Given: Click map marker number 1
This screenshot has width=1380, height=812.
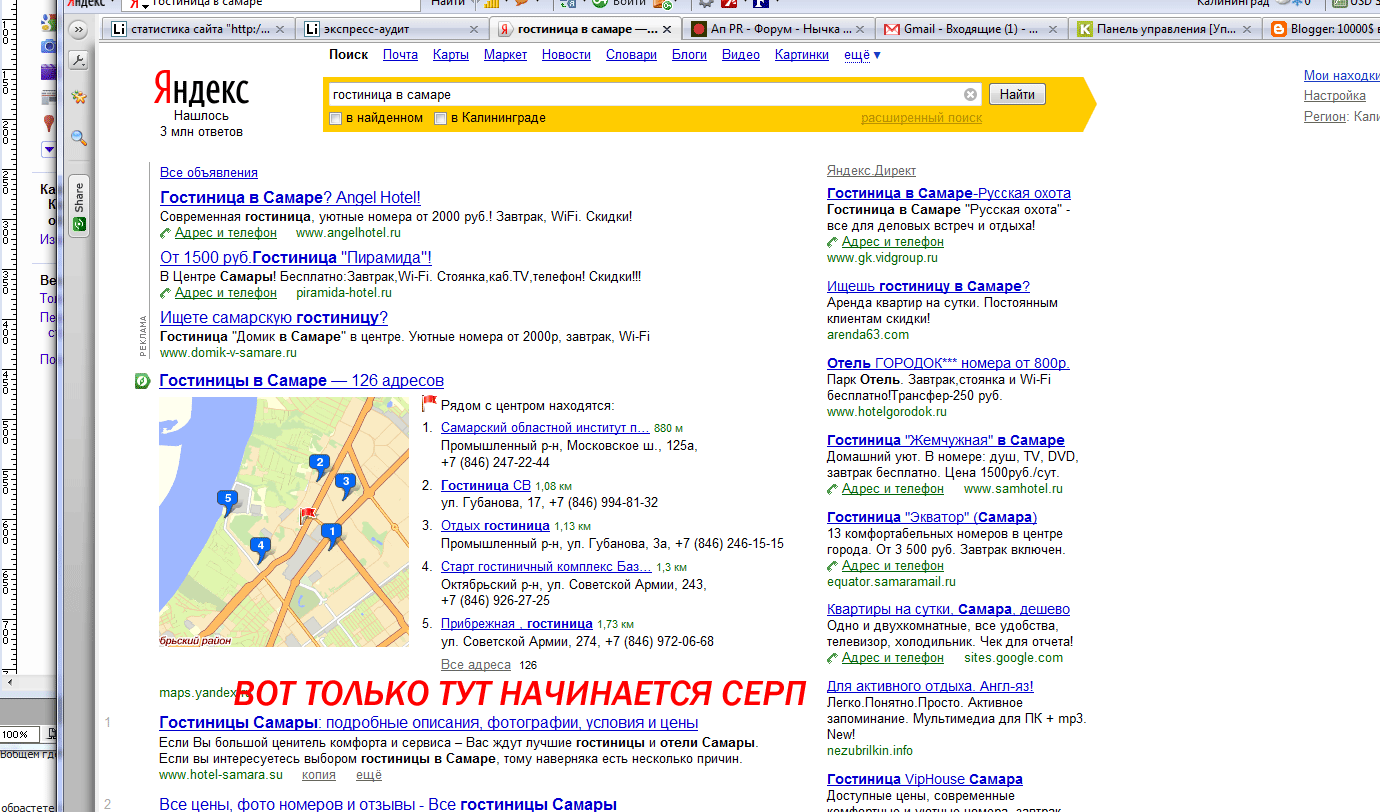Looking at the screenshot, I should [x=332, y=534].
